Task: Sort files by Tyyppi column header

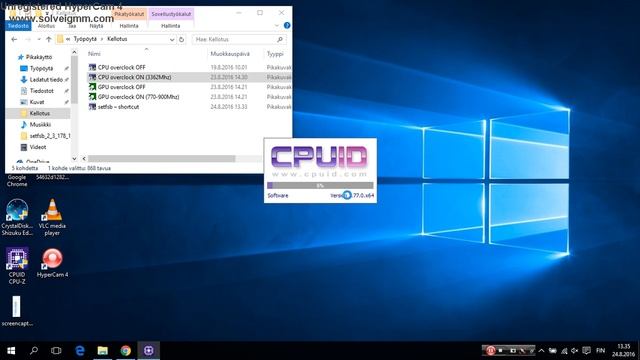Action: [x=275, y=54]
